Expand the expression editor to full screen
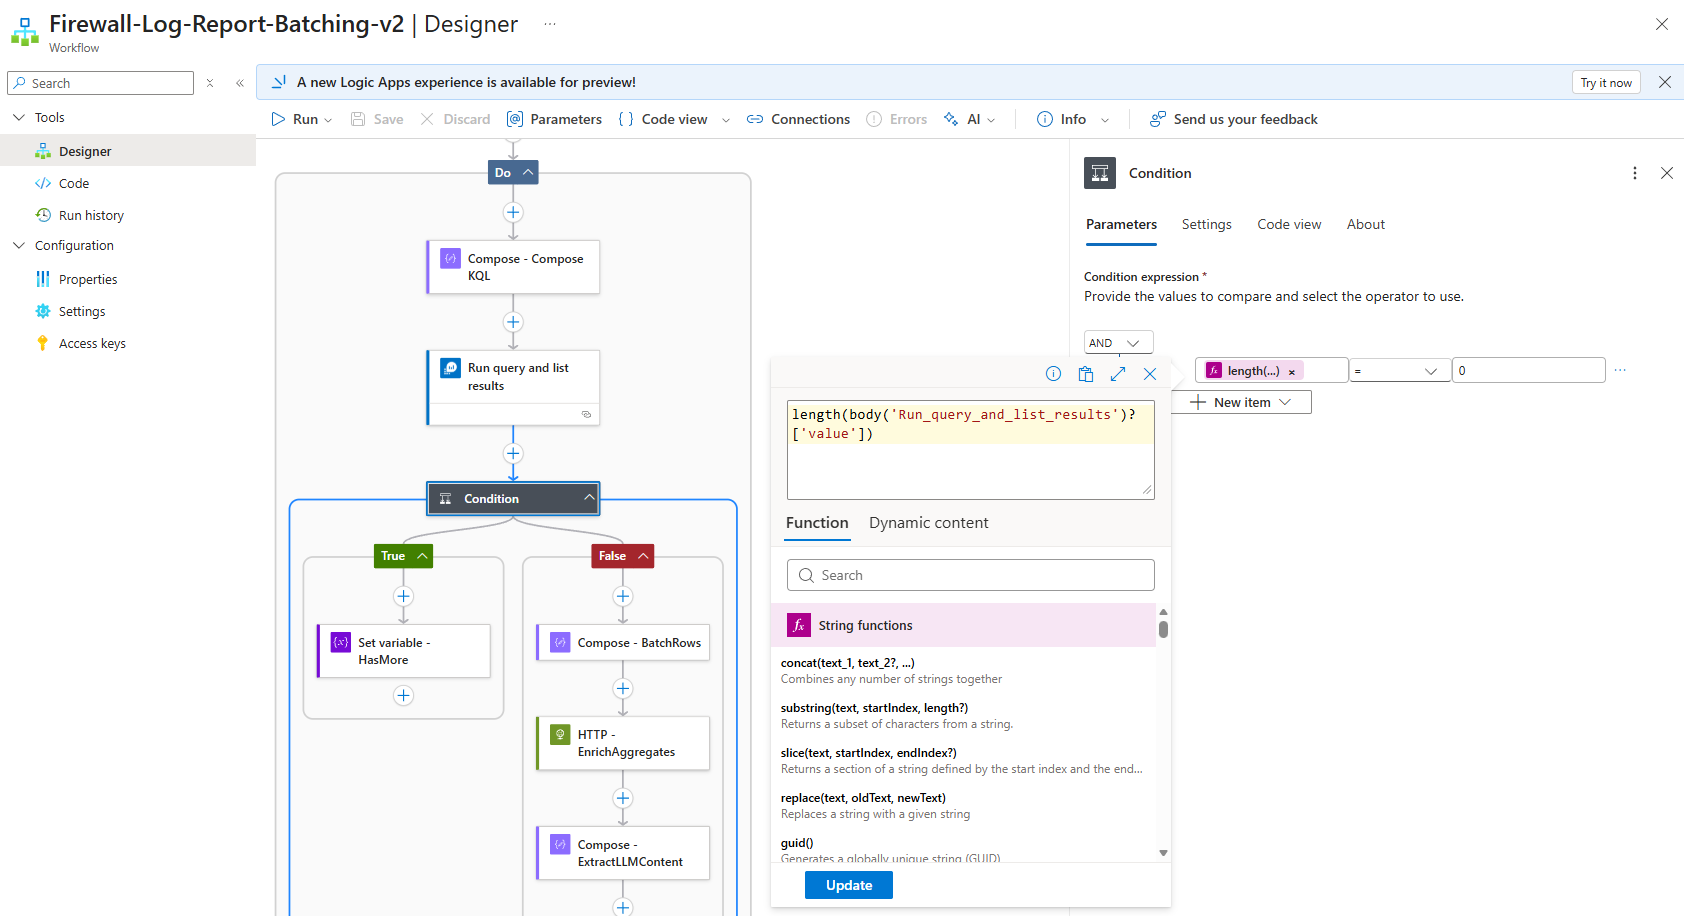The image size is (1684, 916). pyautogui.click(x=1118, y=374)
